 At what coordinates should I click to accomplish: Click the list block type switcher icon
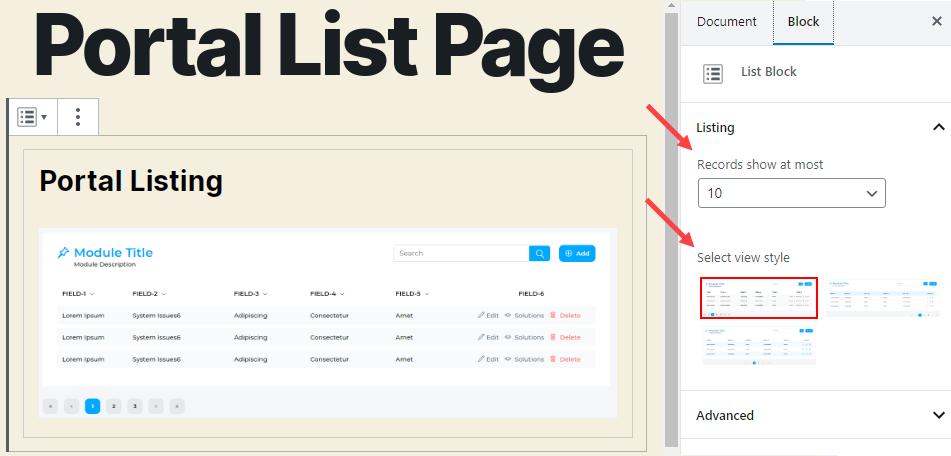(32, 117)
